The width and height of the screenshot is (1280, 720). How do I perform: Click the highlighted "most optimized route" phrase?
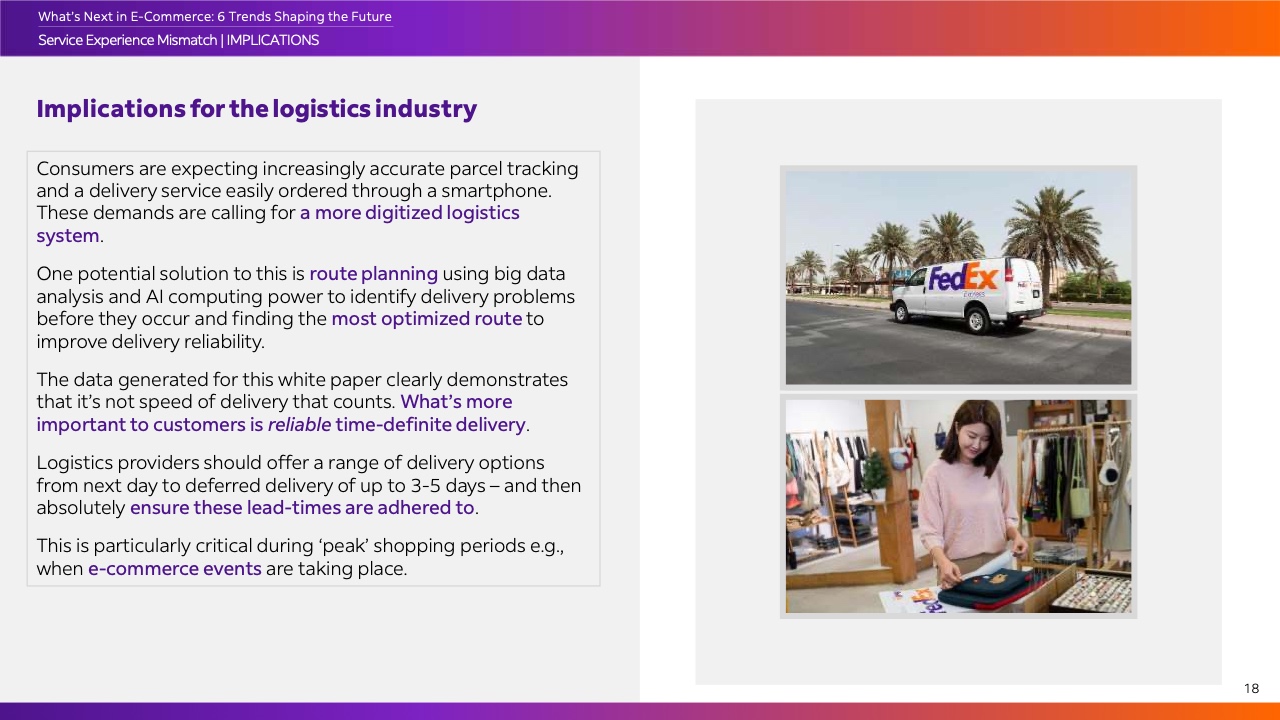(426, 319)
